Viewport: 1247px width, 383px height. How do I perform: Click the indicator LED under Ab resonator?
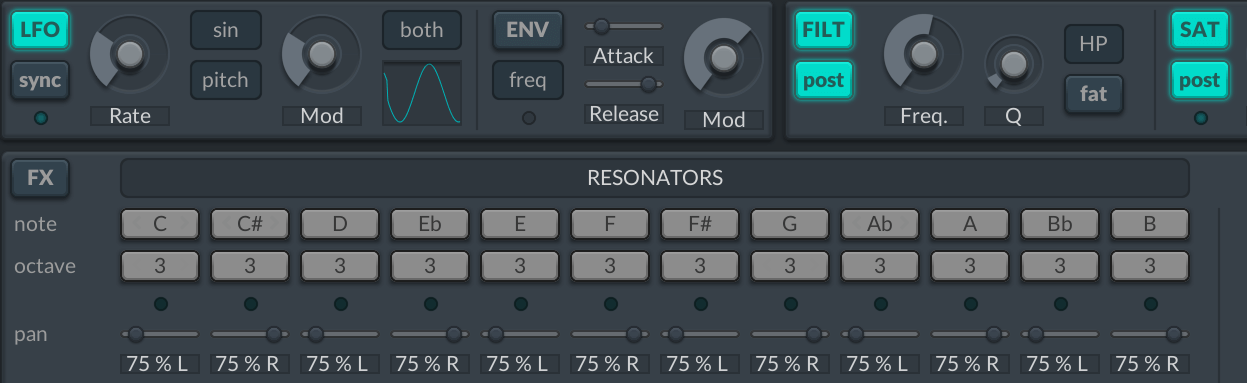coord(880,304)
